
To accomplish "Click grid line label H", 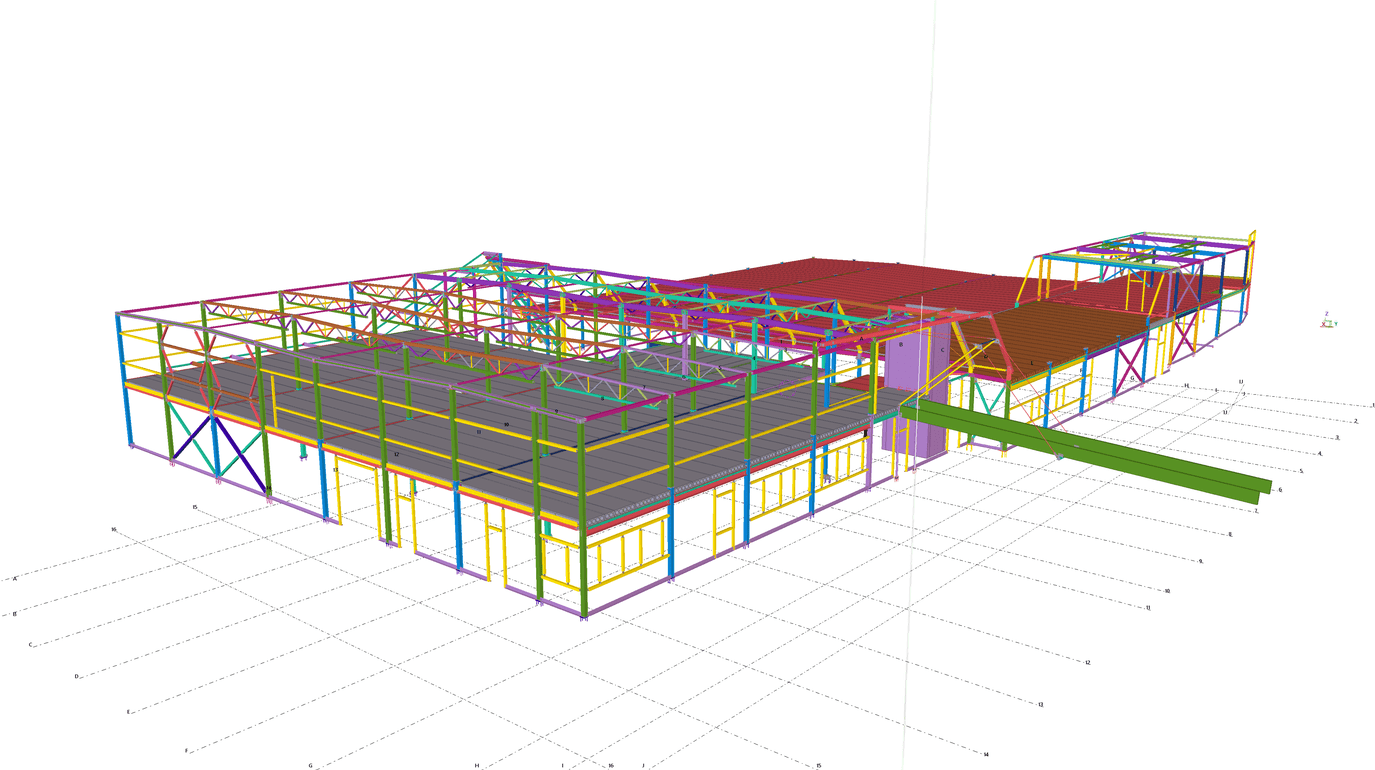I will [477, 766].
